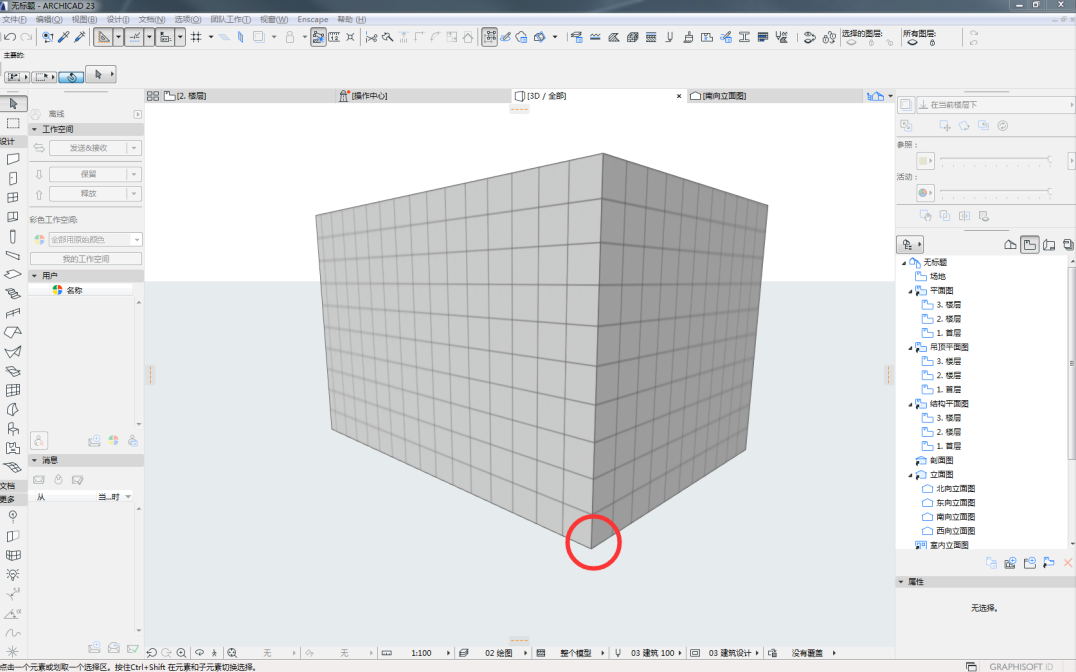Screen dimensions: 1076x672
Task: Click zoom-in magnifier in bottom bar
Action: click(x=181, y=653)
